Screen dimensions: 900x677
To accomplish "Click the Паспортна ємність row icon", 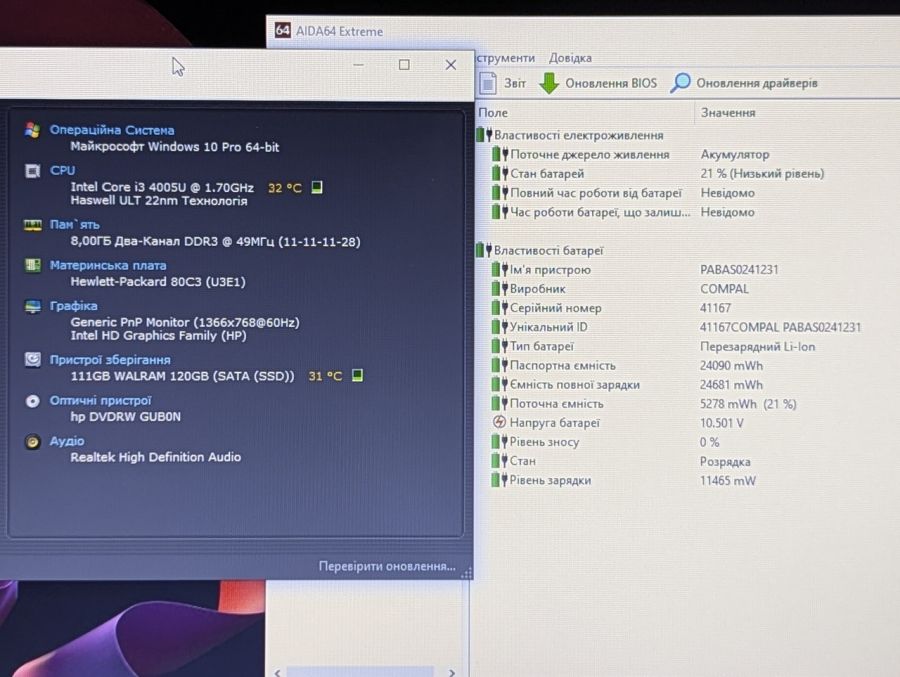I will point(500,365).
